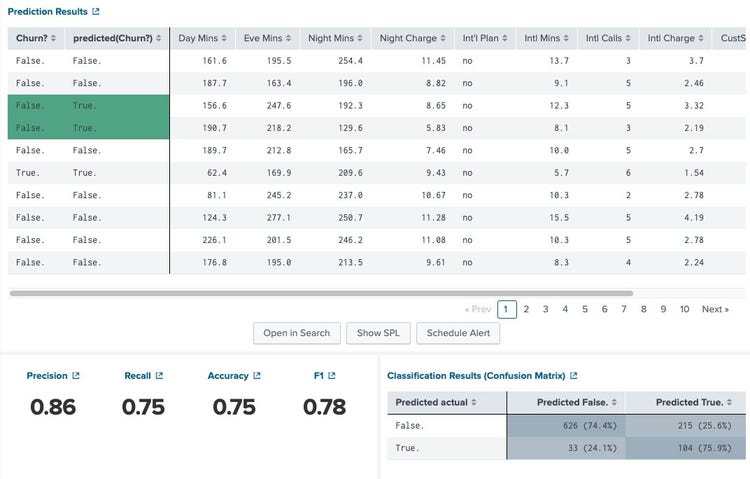Open the F1 external link icon
Image resolution: width=750 pixels, height=479 pixels.
point(332,376)
